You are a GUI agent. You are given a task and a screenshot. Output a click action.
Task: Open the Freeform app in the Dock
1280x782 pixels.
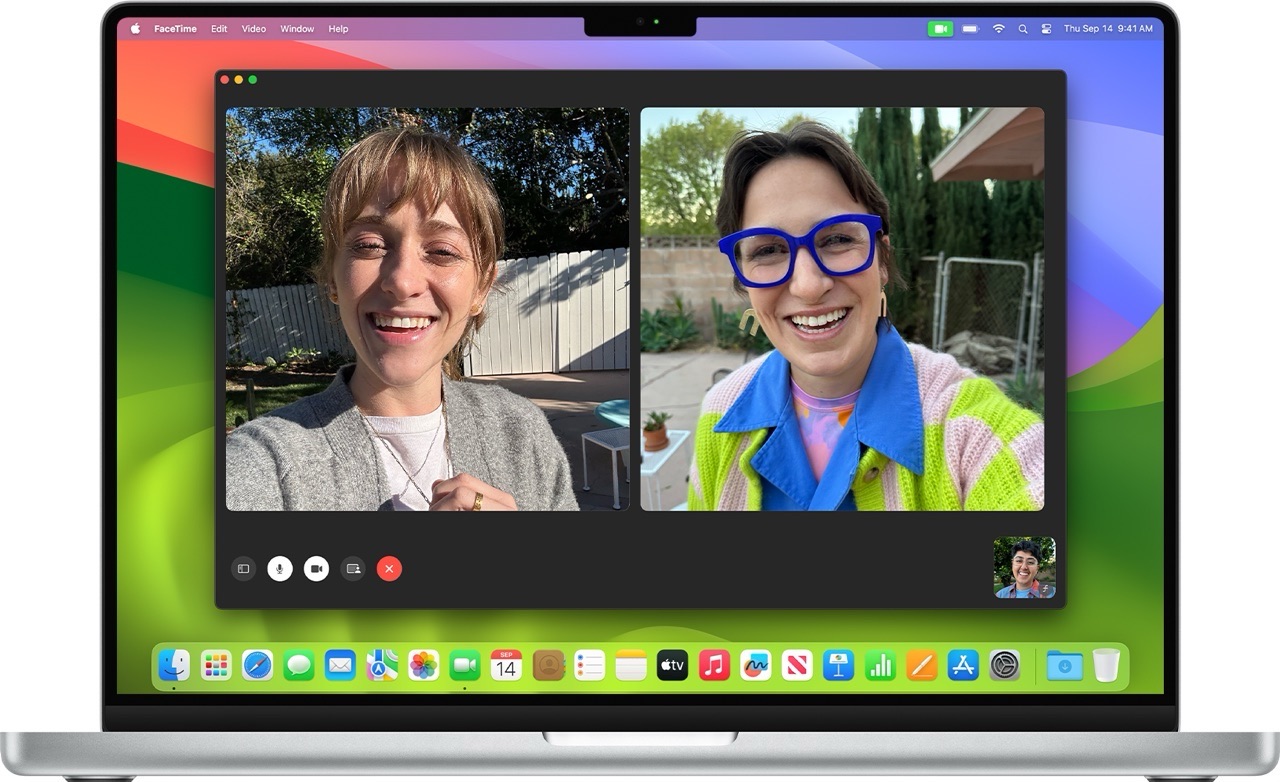[x=755, y=665]
